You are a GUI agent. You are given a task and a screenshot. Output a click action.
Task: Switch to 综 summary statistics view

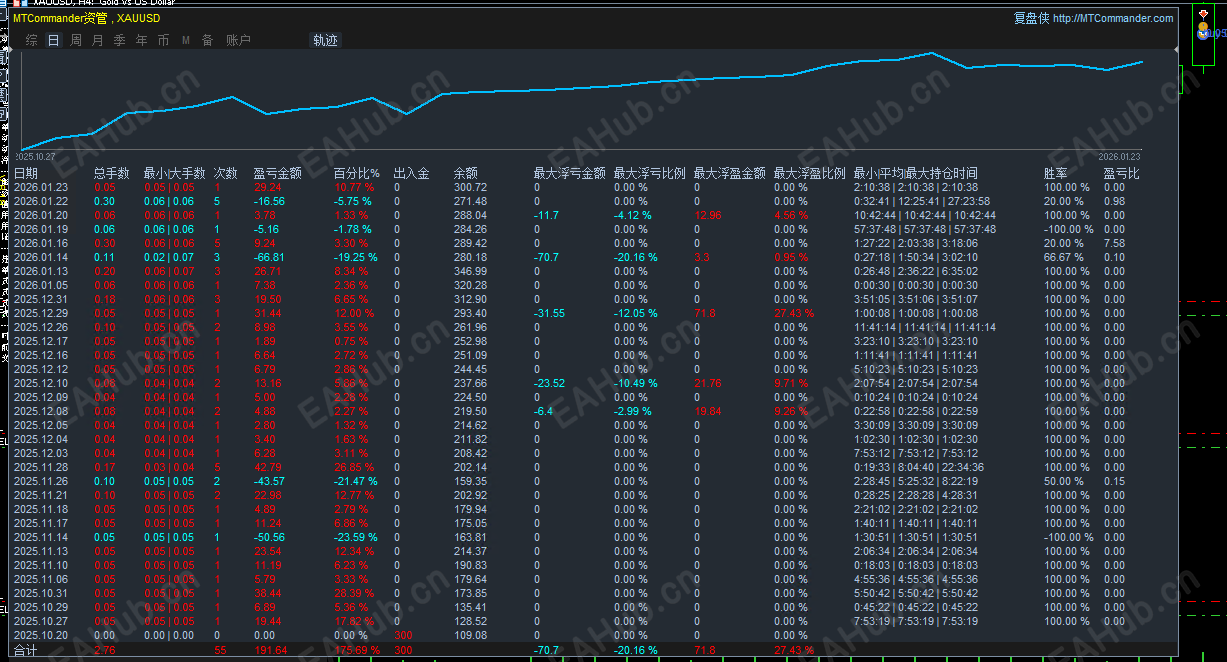coord(31,40)
